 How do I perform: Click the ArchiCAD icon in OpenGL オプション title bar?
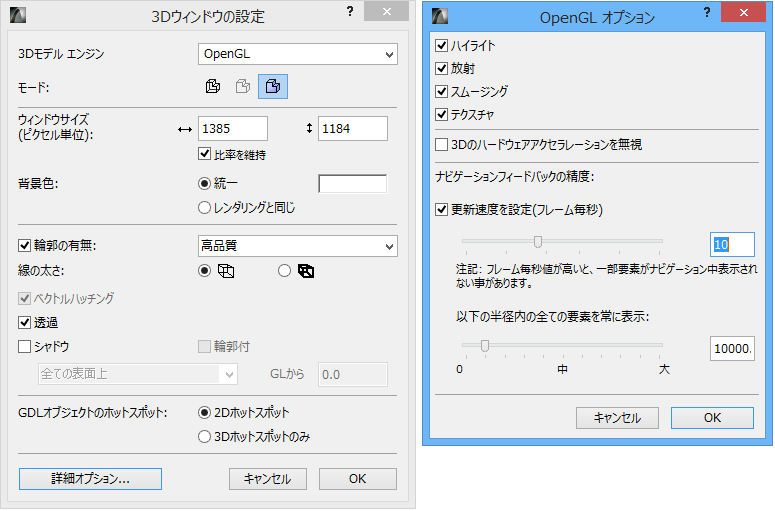[440, 16]
